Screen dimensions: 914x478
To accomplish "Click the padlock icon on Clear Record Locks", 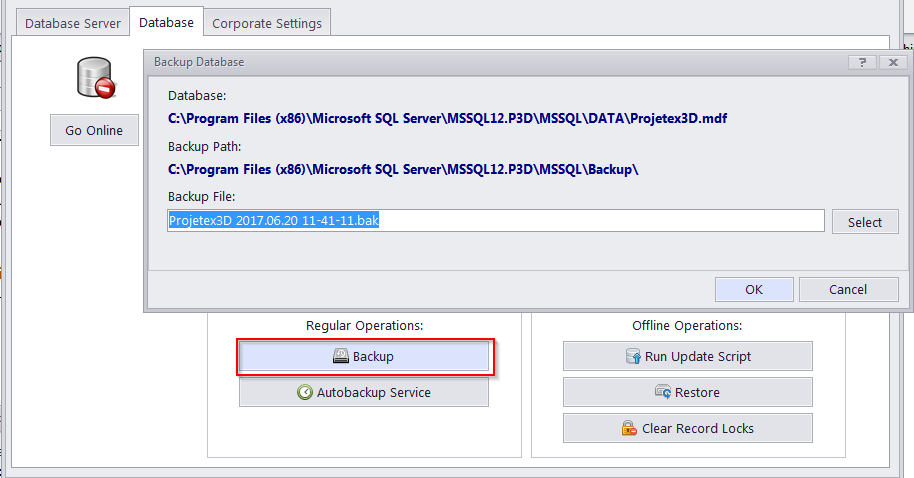I will [x=629, y=428].
